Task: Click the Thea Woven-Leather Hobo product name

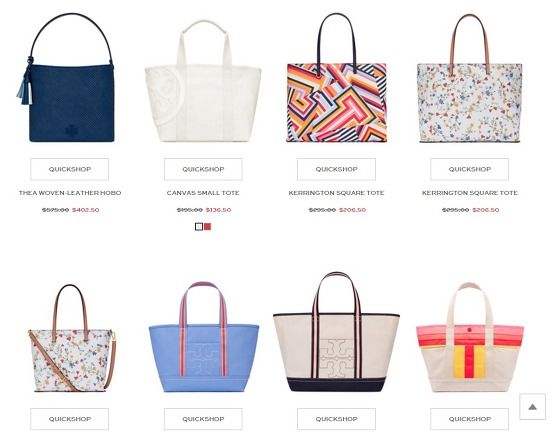Action: coord(70,193)
